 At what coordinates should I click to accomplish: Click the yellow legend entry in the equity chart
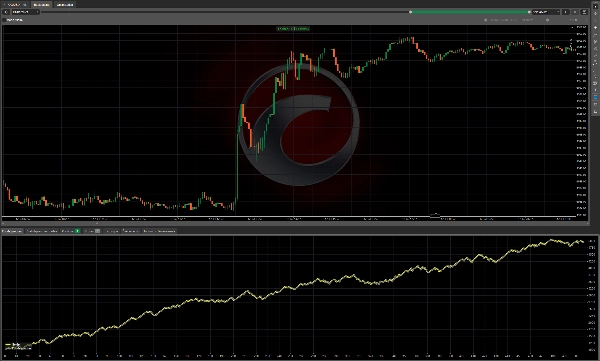[13, 345]
